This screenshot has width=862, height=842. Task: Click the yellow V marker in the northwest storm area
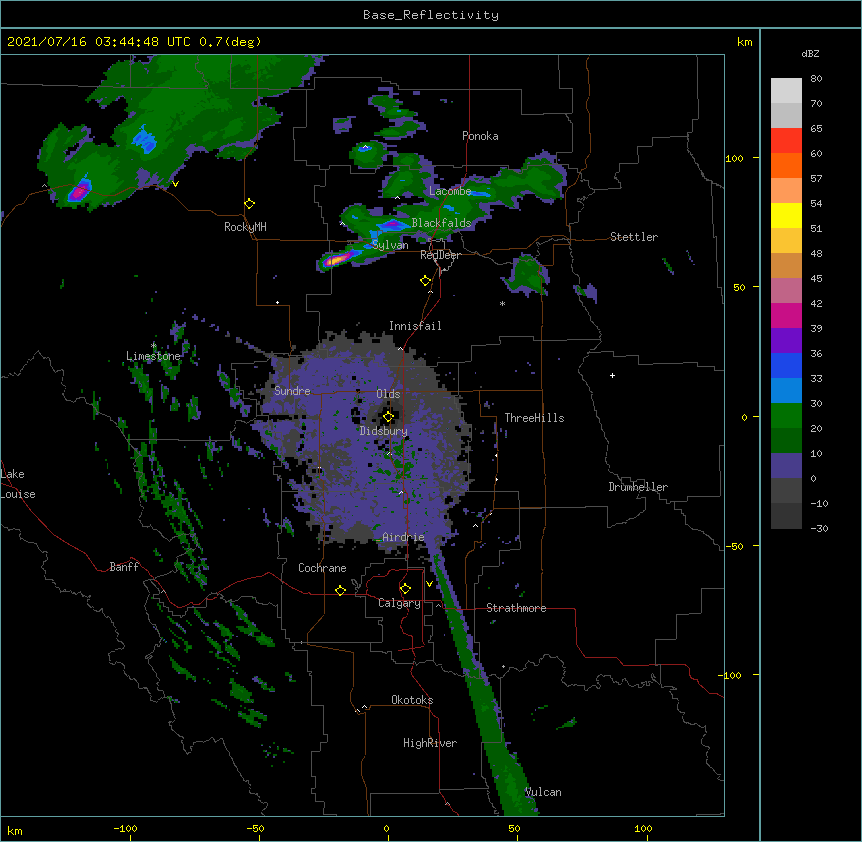(175, 184)
